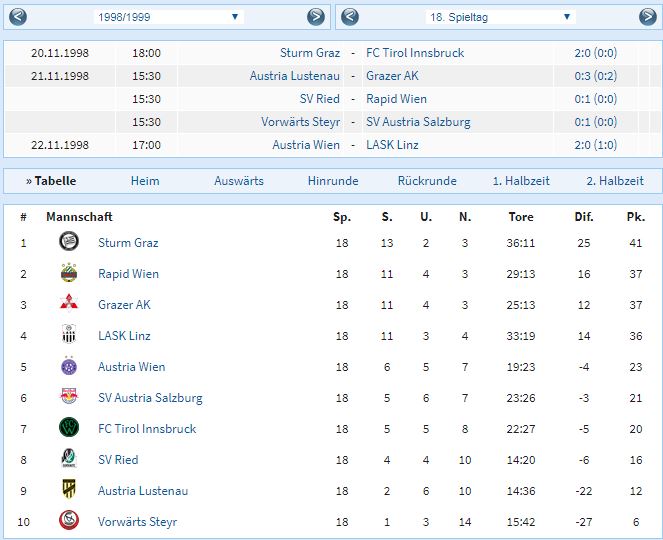The width and height of the screenshot is (663, 540).
Task: Click Austria Lustenau goal difference -22
Action: coord(584,491)
